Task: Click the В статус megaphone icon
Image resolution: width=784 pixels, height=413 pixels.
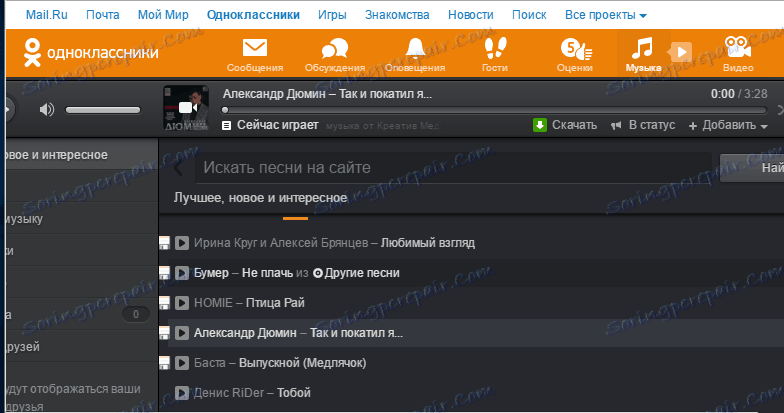Action: pyautogui.click(x=616, y=126)
